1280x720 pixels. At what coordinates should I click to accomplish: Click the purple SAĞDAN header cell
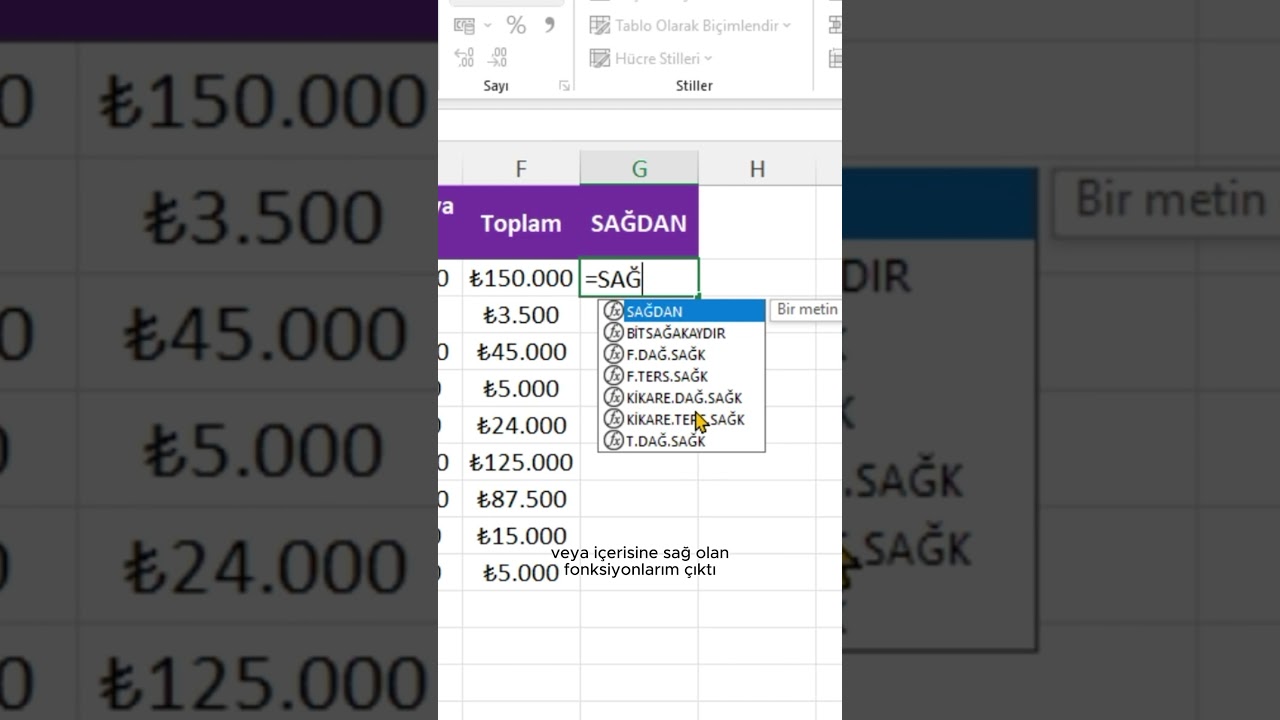639,223
